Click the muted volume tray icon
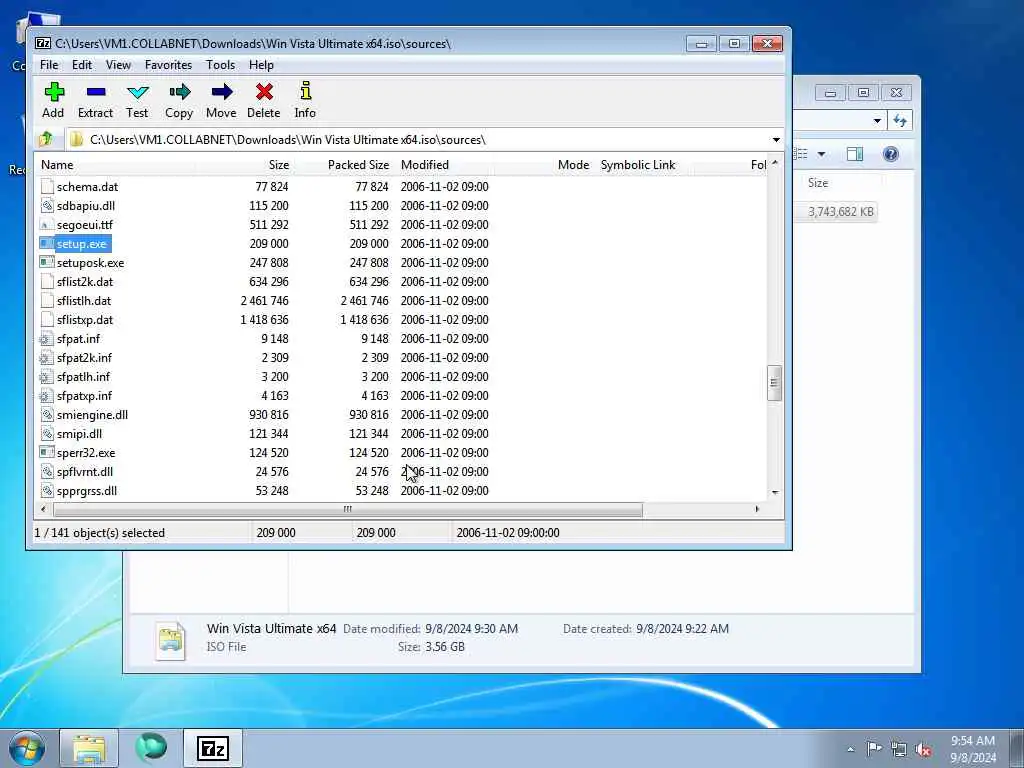 tap(923, 749)
